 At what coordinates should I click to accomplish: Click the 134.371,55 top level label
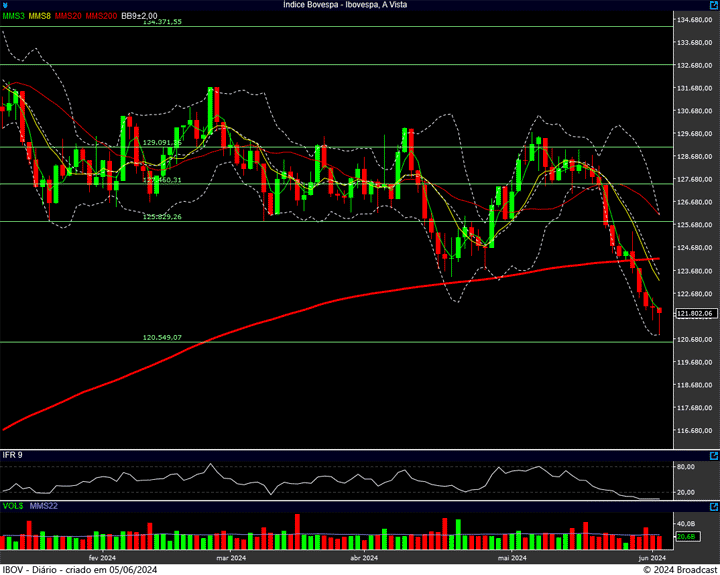162,22
